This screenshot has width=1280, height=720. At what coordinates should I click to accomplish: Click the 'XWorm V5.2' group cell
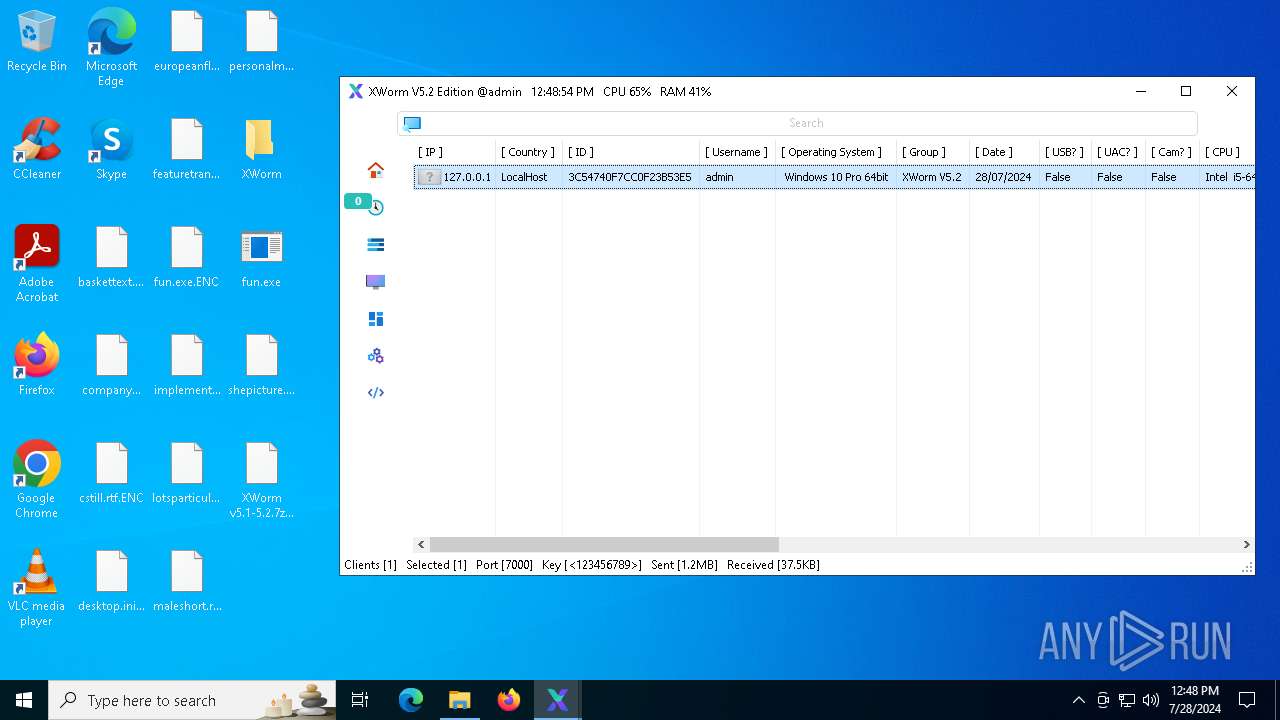[x=931, y=177]
